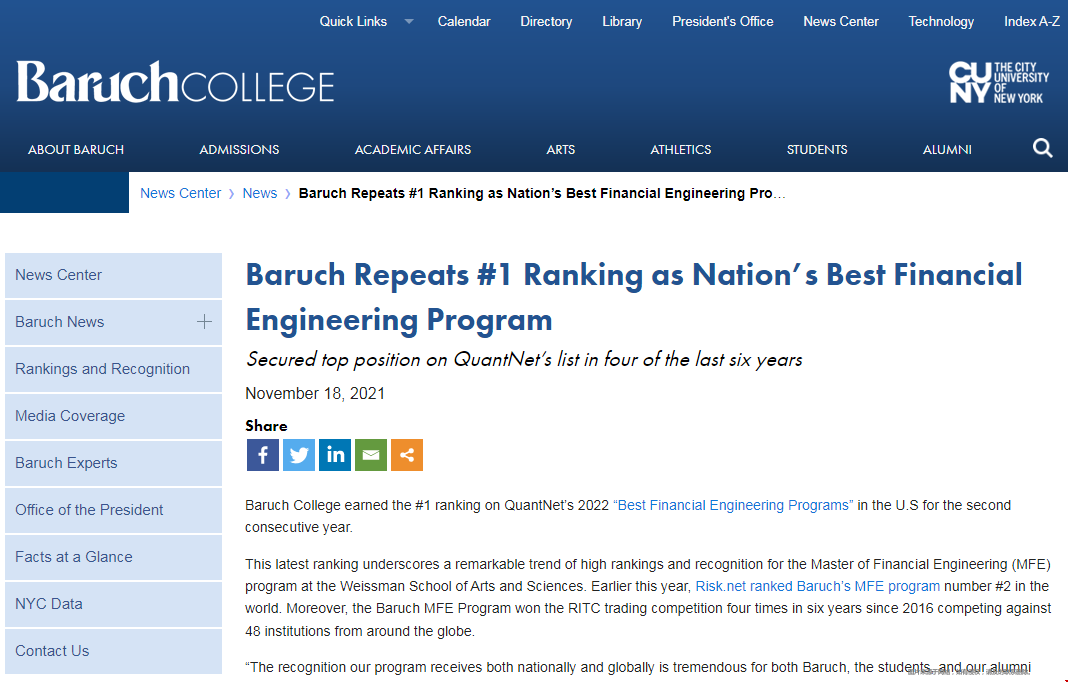Click the italic QuantNet subtitle
The width and height of the screenshot is (1068, 682).
point(524,359)
